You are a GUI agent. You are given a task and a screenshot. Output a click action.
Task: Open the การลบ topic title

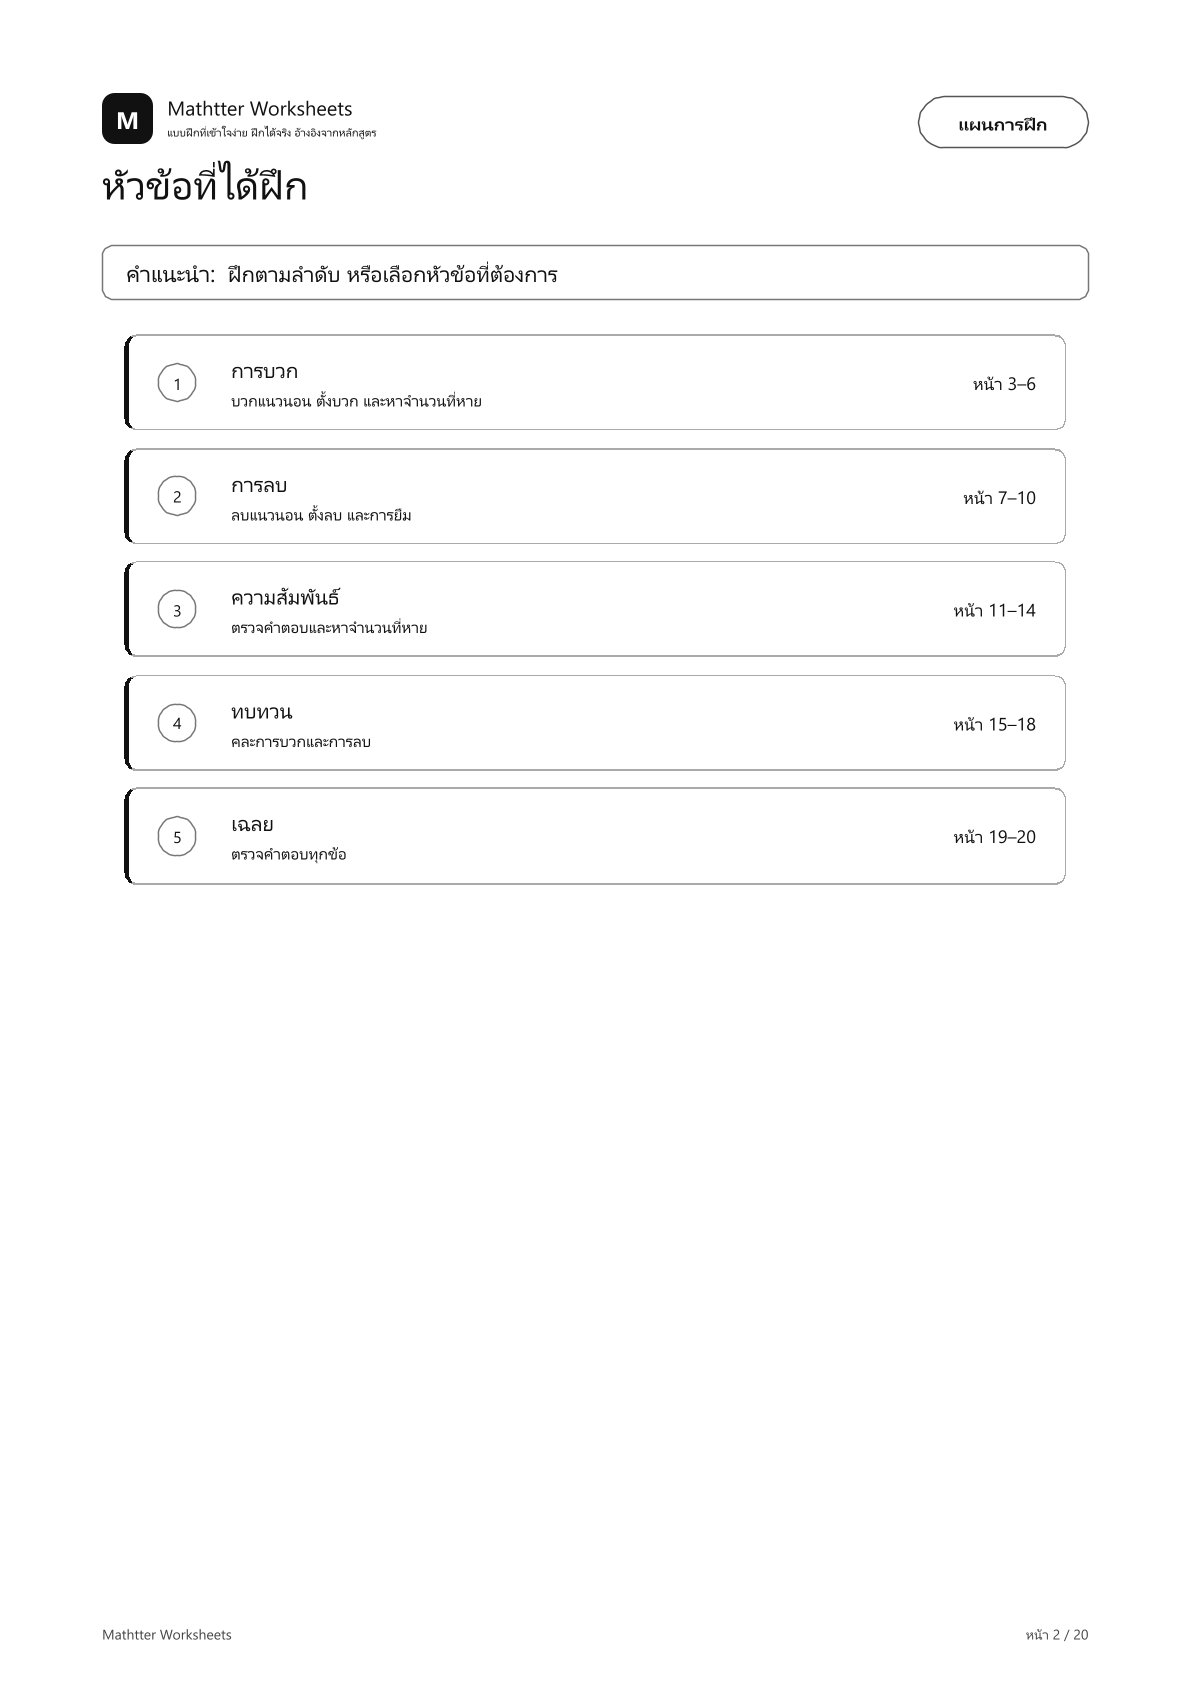click(x=259, y=486)
